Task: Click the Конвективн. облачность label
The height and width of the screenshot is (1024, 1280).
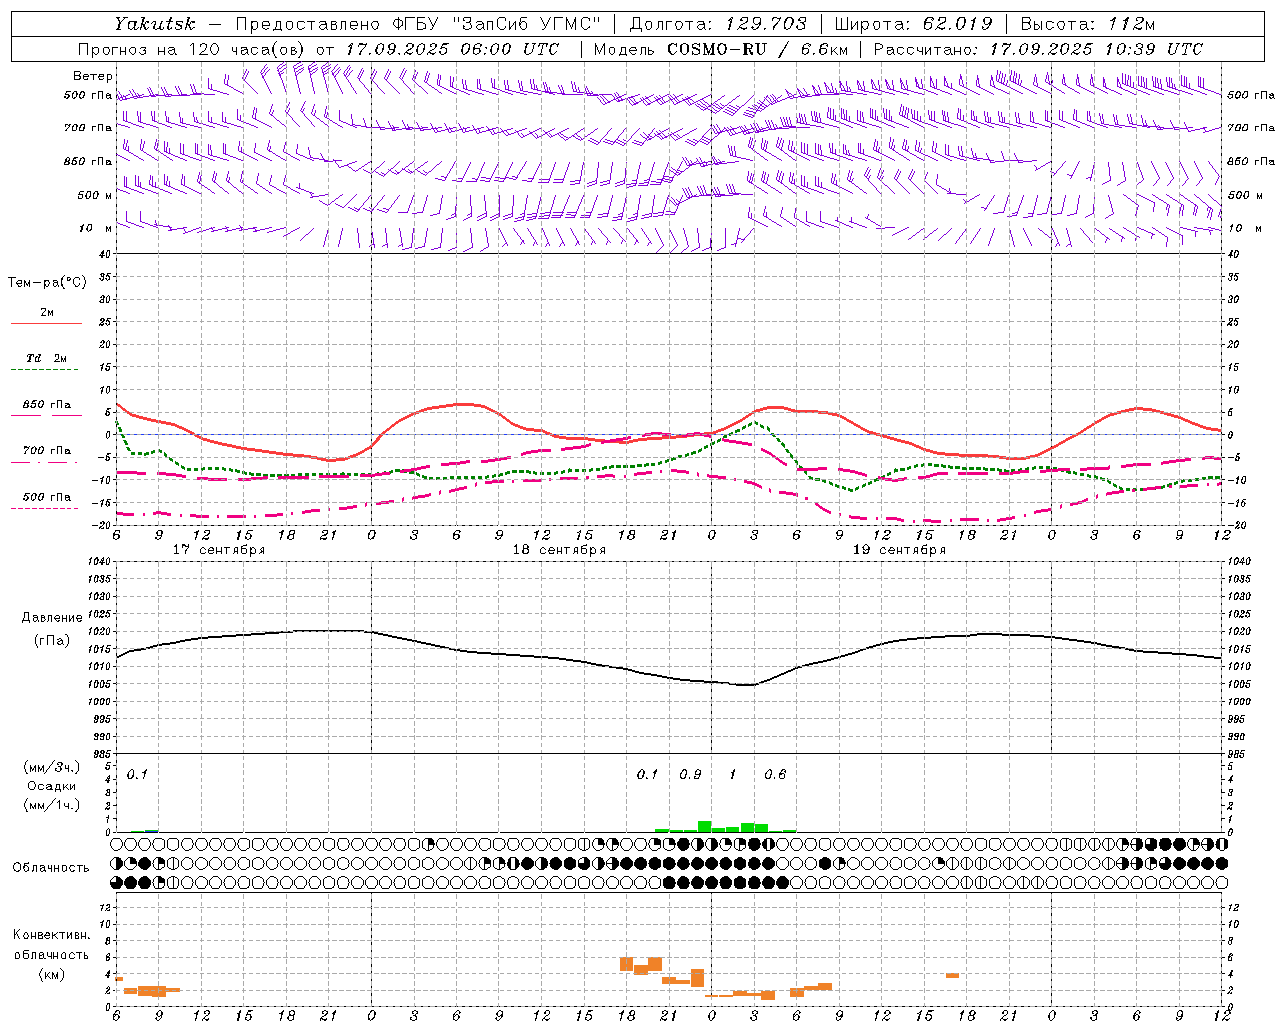Action: tap(51, 945)
